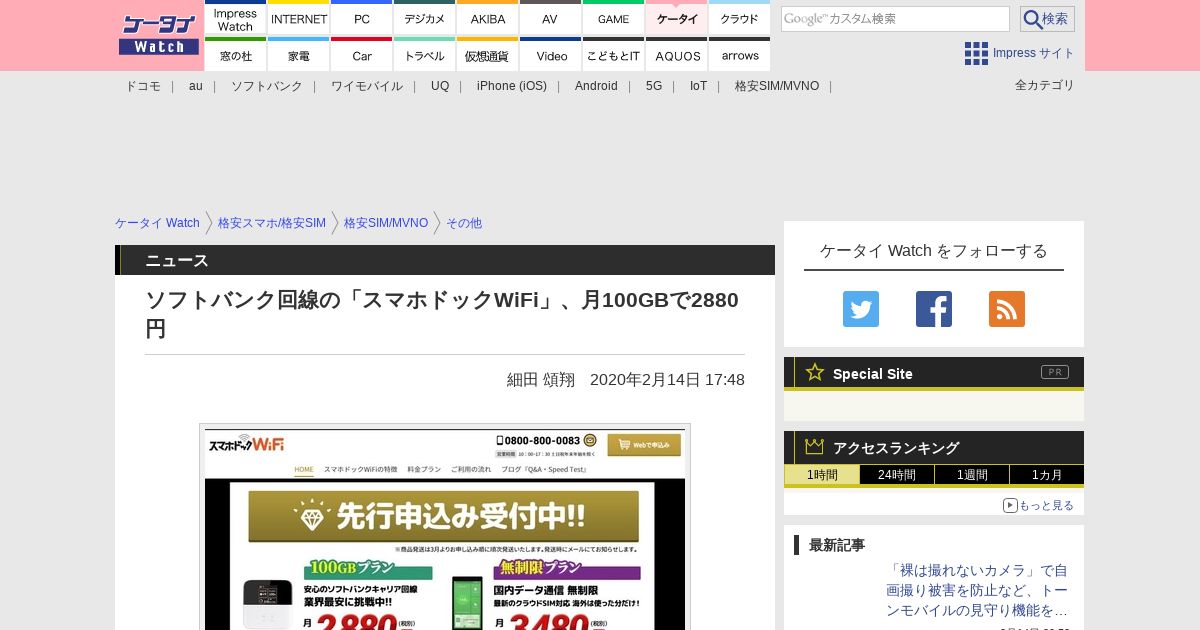The image size is (1200, 630).
Task: Open the AKIBA Watch tab
Action: click(488, 18)
